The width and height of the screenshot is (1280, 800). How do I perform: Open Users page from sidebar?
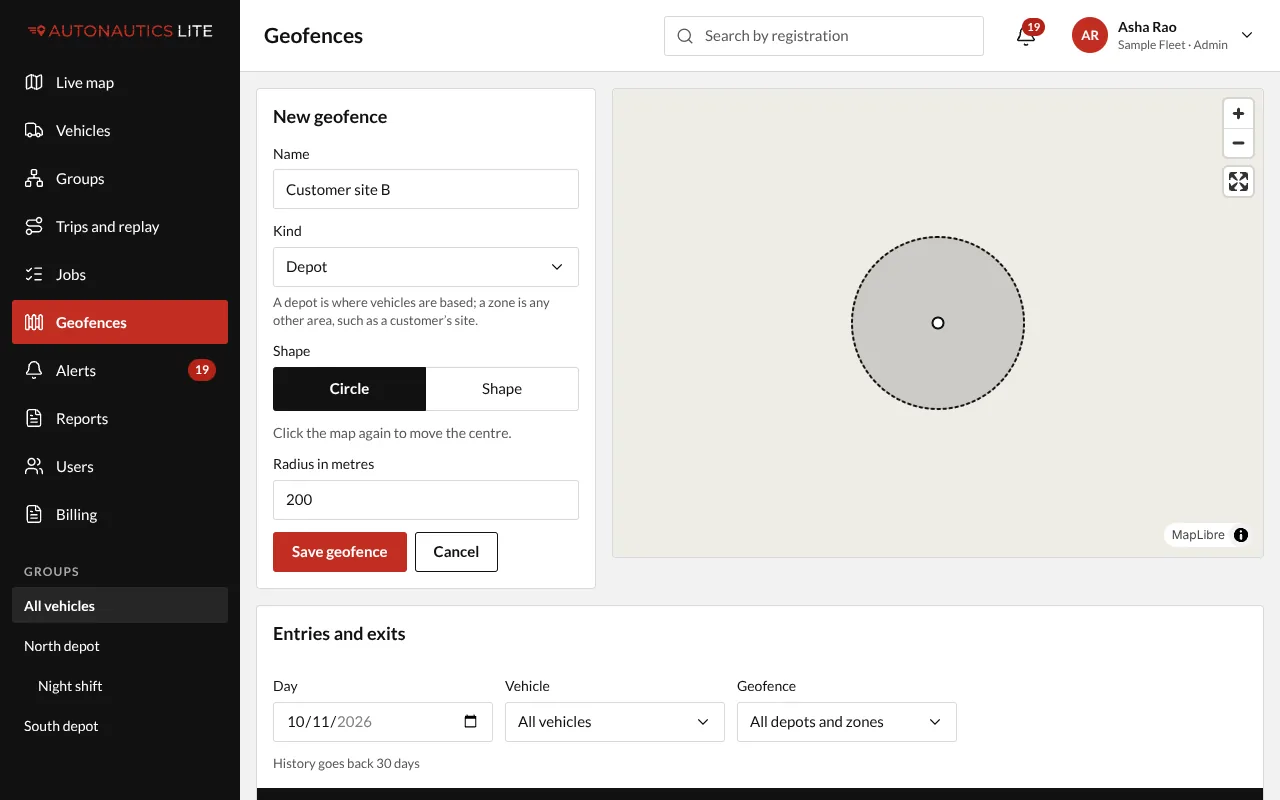[120, 466]
